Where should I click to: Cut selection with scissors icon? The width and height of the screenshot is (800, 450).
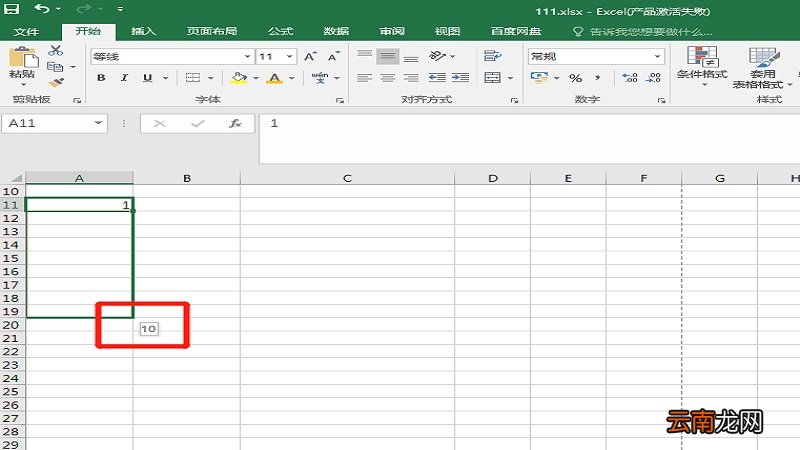pos(56,51)
